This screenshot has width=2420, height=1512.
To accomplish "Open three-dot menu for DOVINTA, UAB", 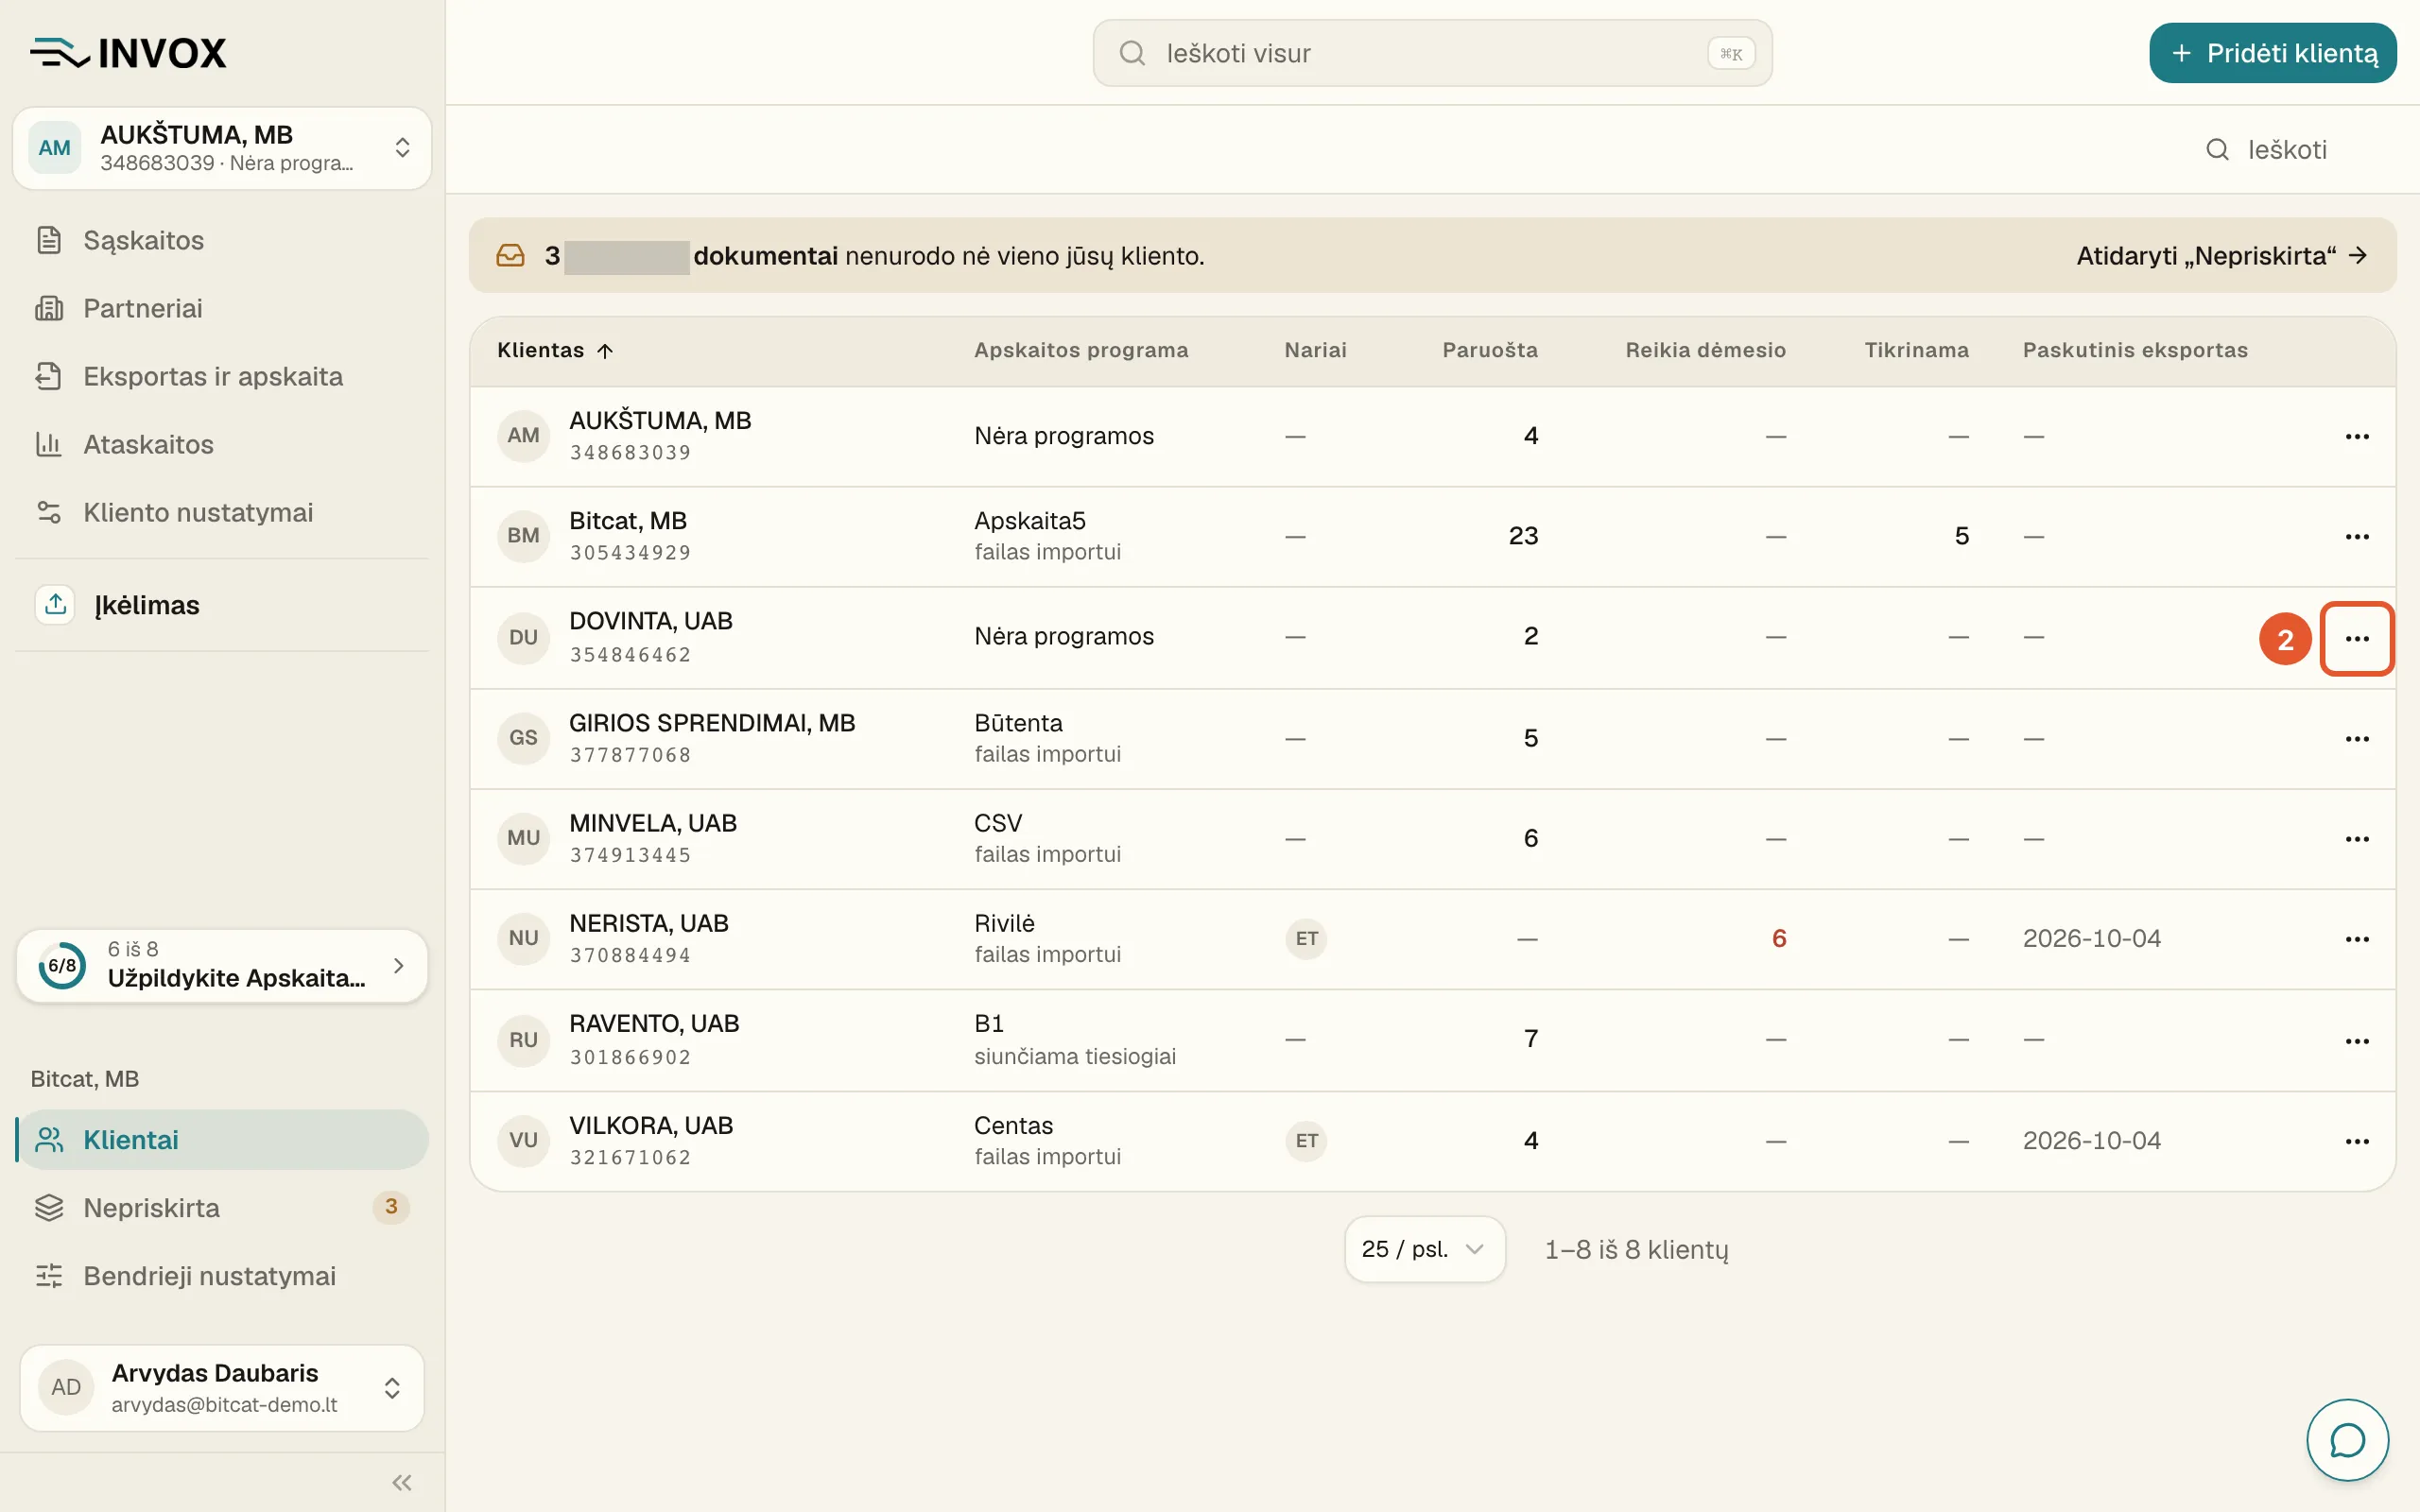I will tap(2357, 638).
